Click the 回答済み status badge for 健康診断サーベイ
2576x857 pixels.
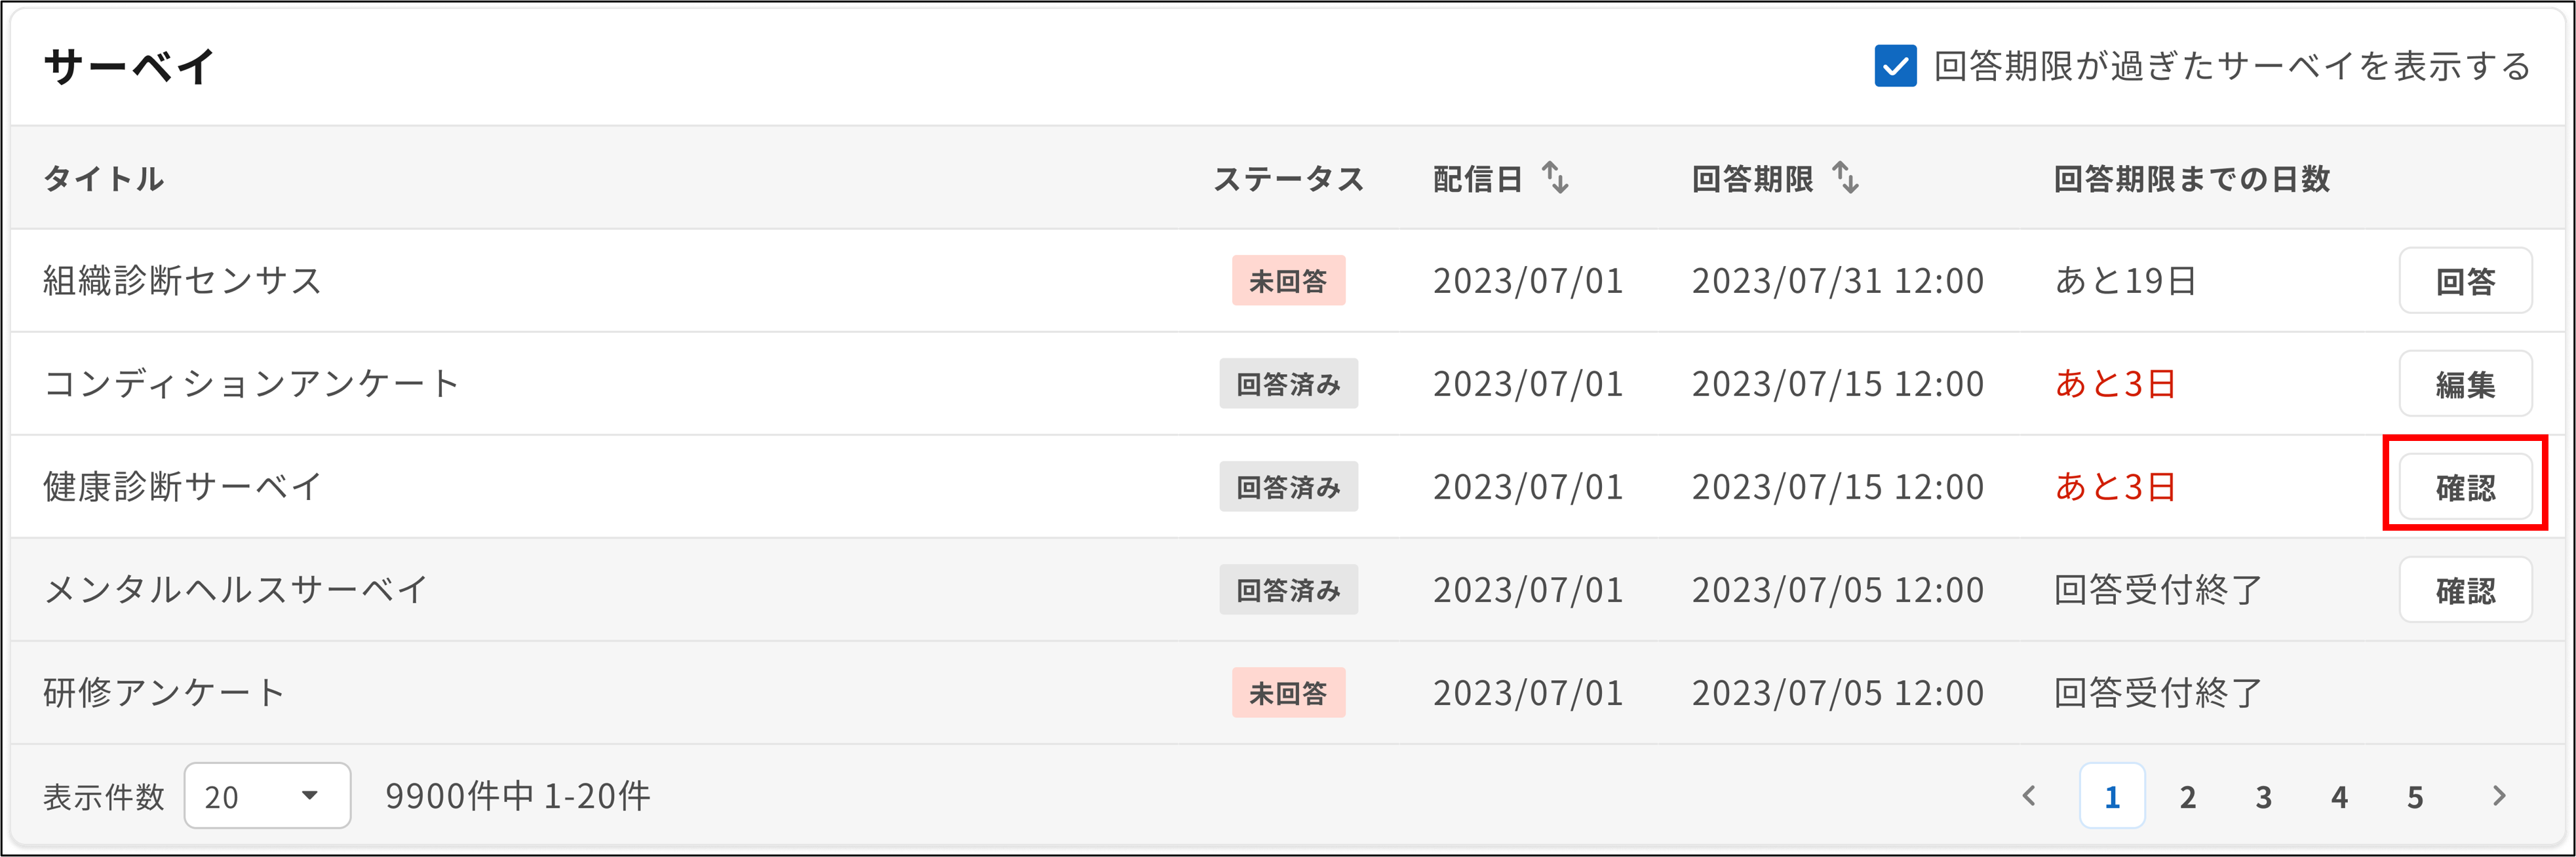click(x=1288, y=486)
